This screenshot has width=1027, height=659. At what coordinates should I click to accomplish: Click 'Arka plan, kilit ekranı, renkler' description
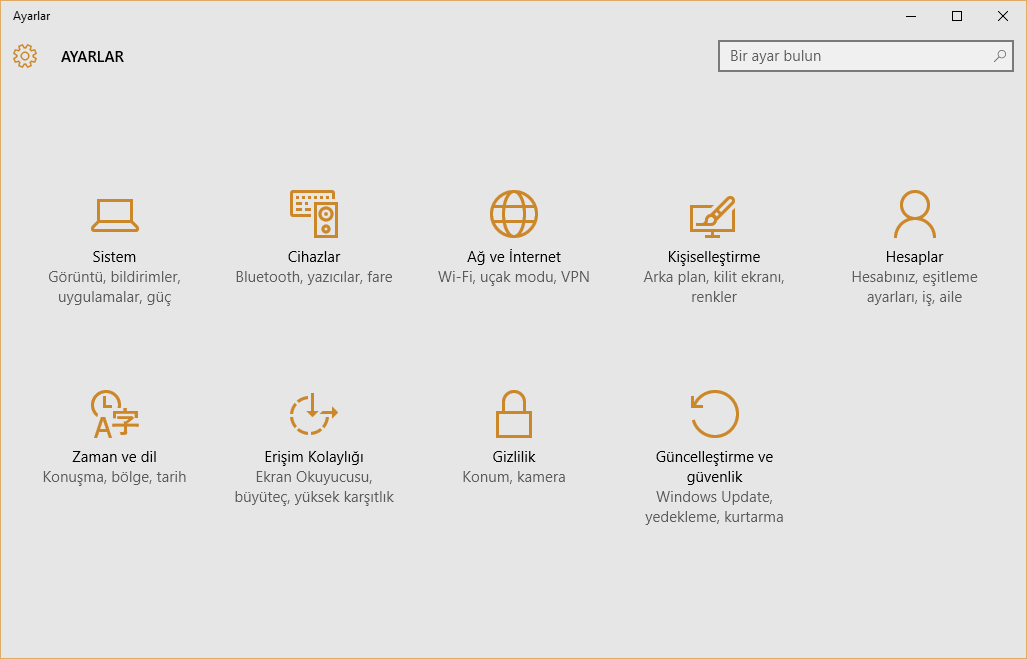pyautogui.click(x=714, y=287)
